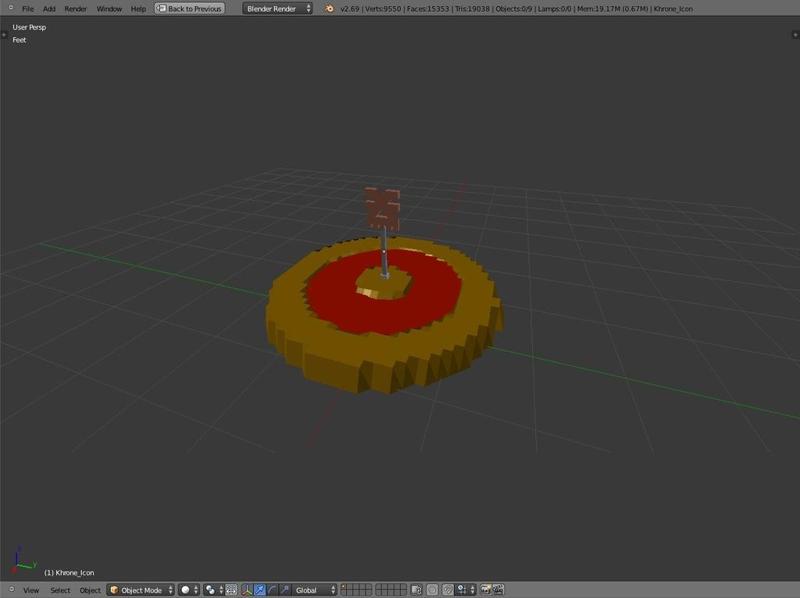Click the Blender logo icon in info header
Viewport: 800px width, 598px height.
point(330,9)
